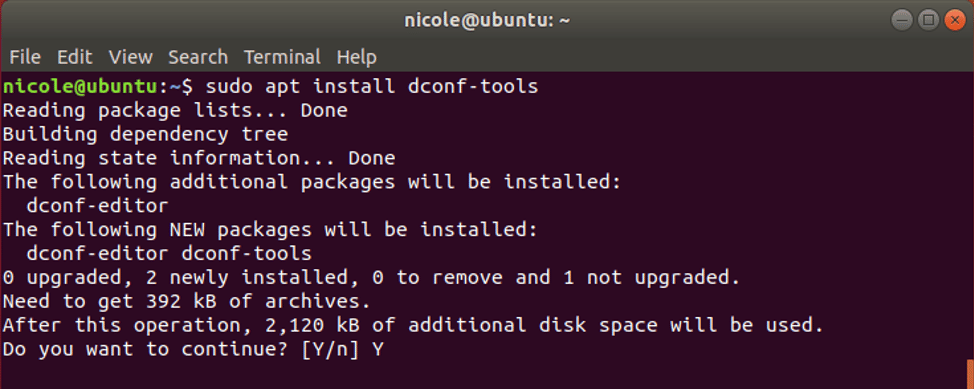Click the green nicole@ubuntu prompt text

point(81,86)
